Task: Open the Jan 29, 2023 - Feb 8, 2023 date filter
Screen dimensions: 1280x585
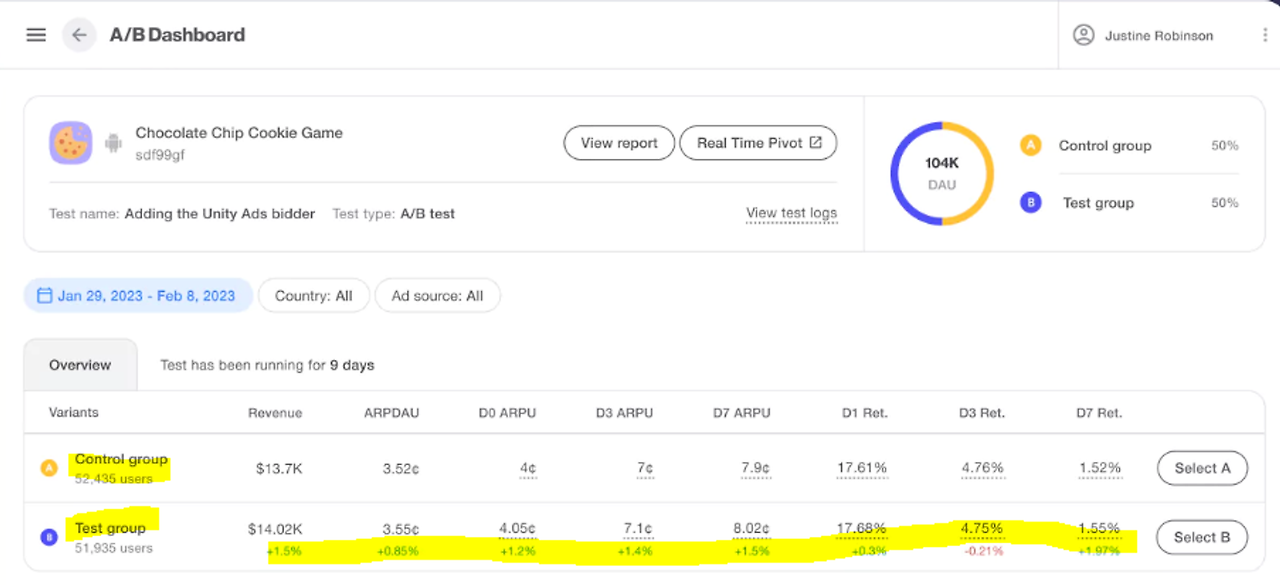Action: [138, 296]
